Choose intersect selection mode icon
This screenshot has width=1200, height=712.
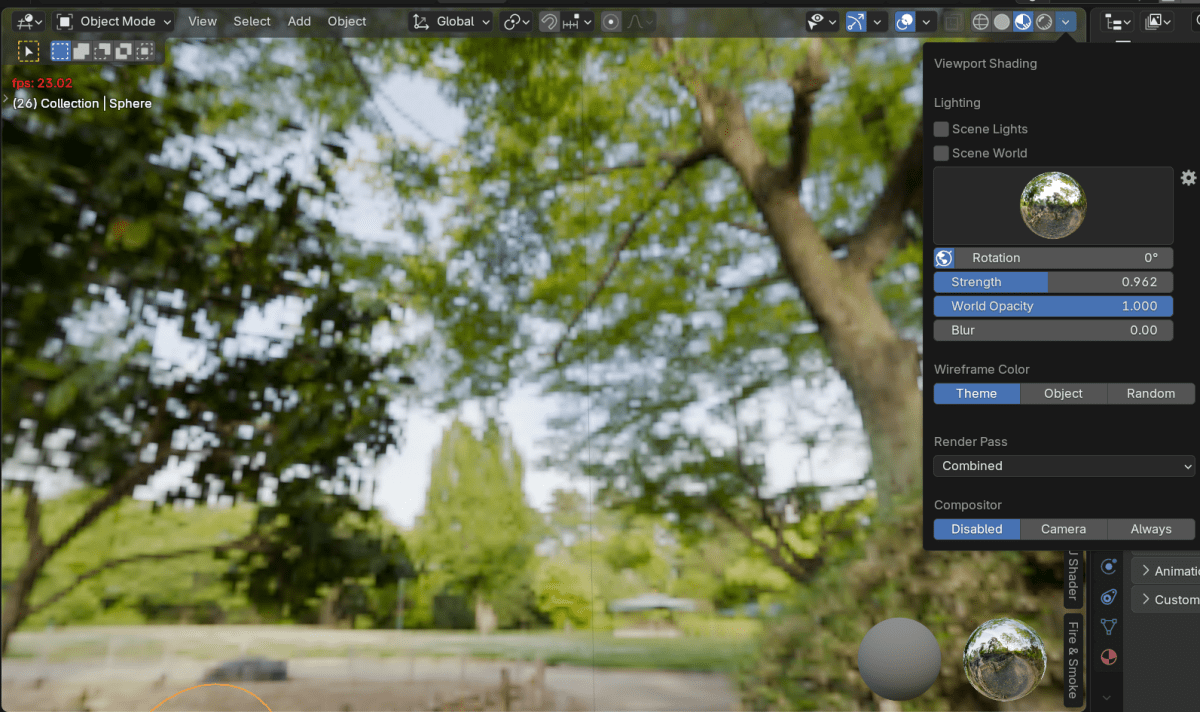[x=145, y=50]
